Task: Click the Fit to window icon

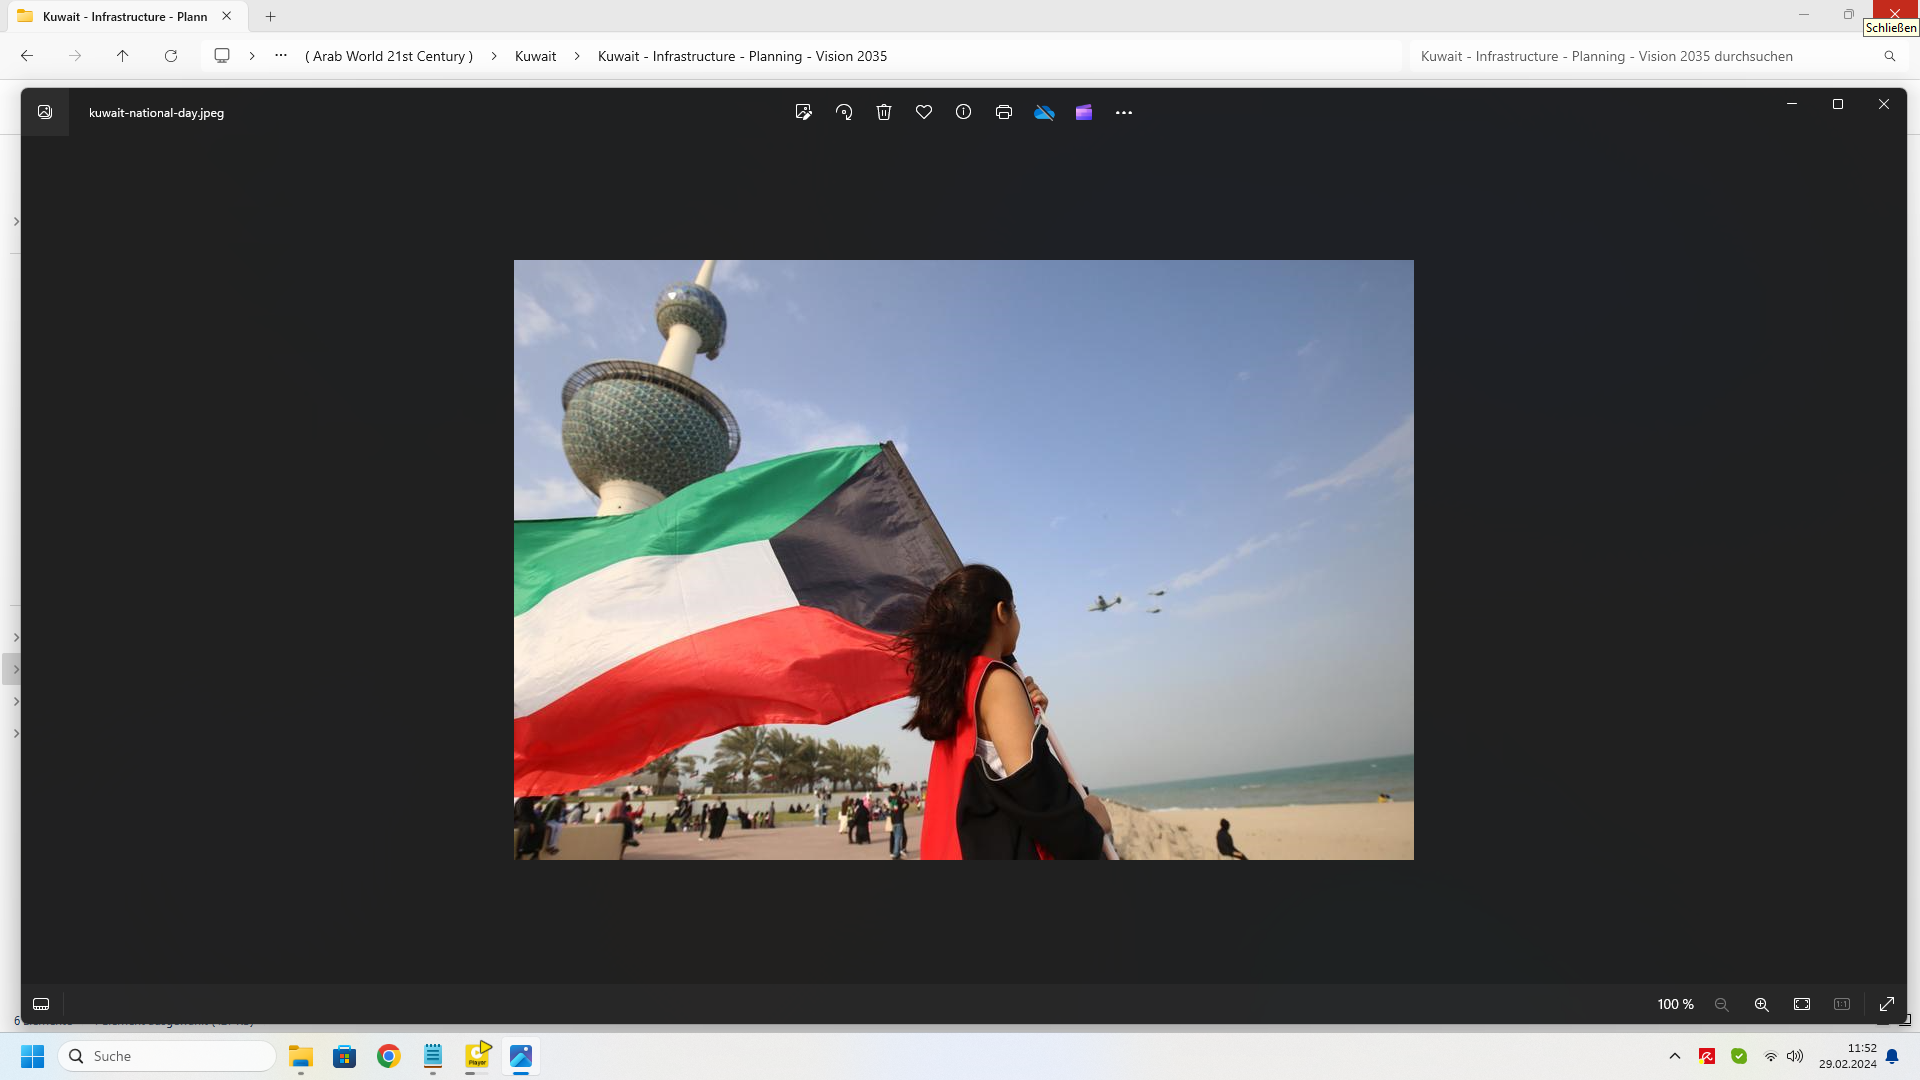Action: pos(1802,1004)
